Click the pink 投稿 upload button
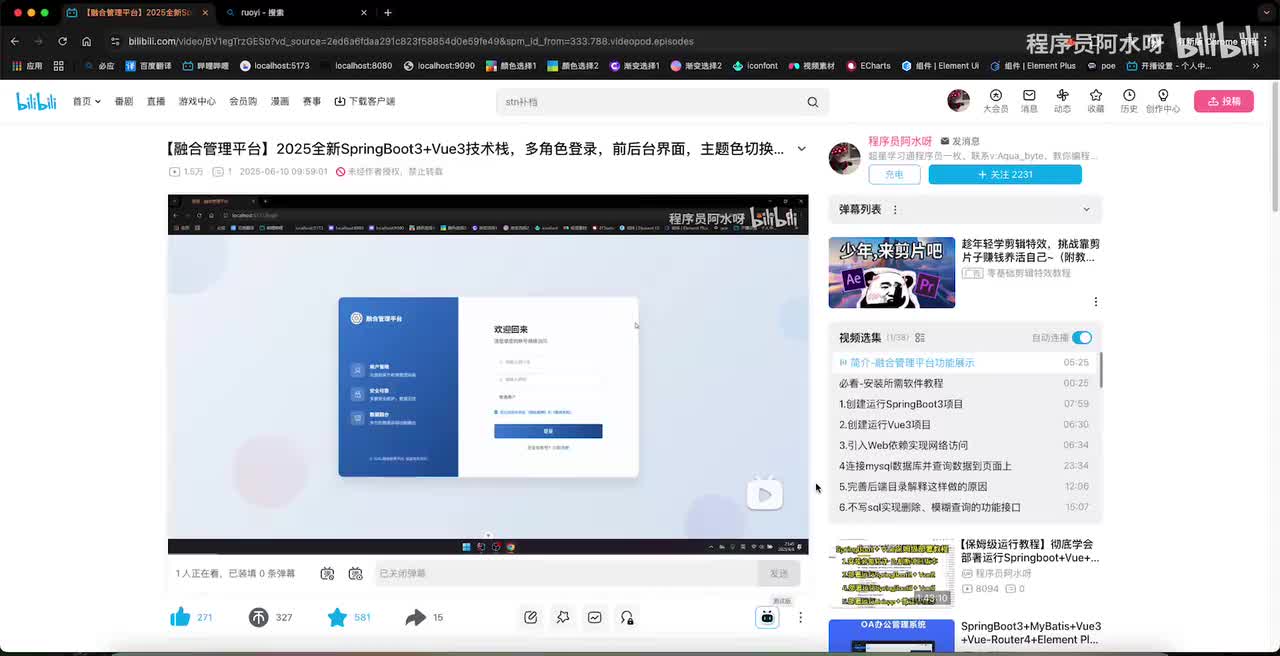This screenshot has width=1280, height=656. [1223, 101]
